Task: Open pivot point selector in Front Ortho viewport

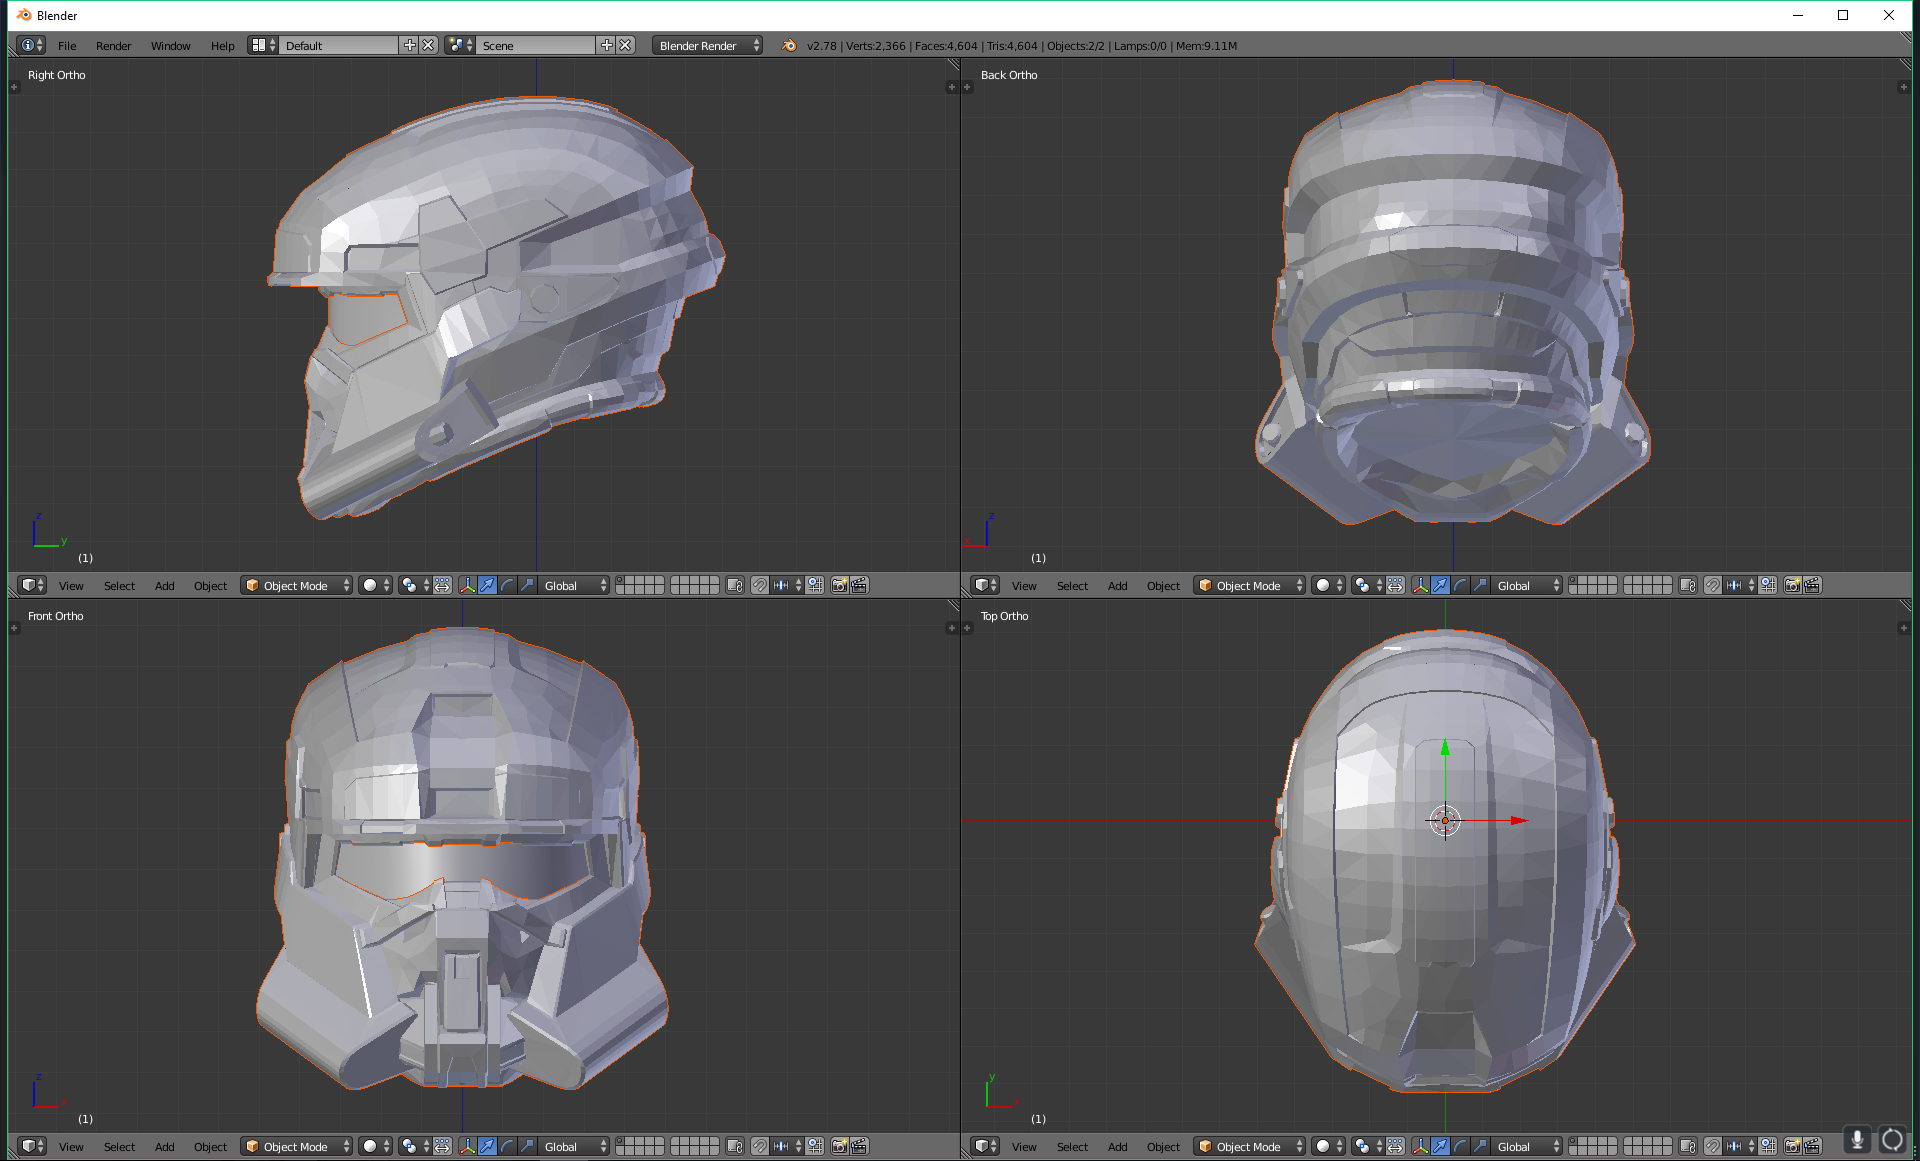Action: click(414, 1146)
